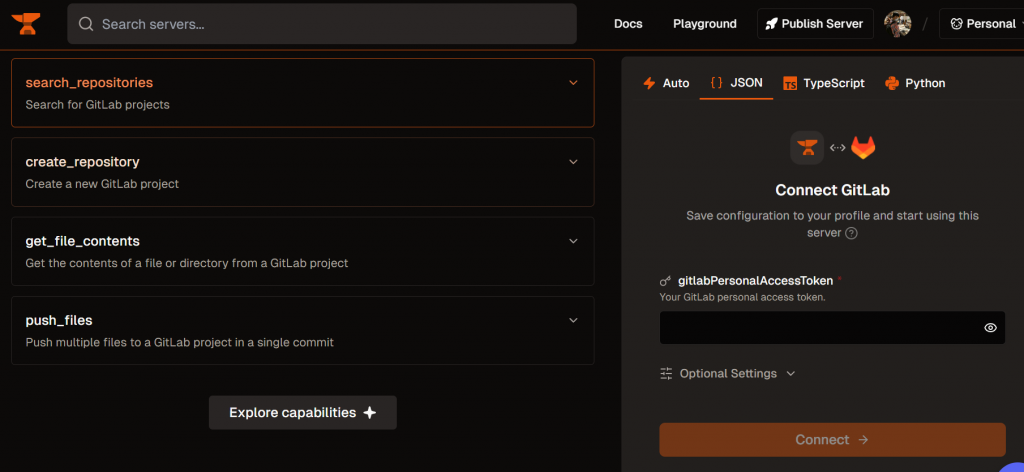Click the panda icon beside Personal
The image size is (1024, 472).
956,24
